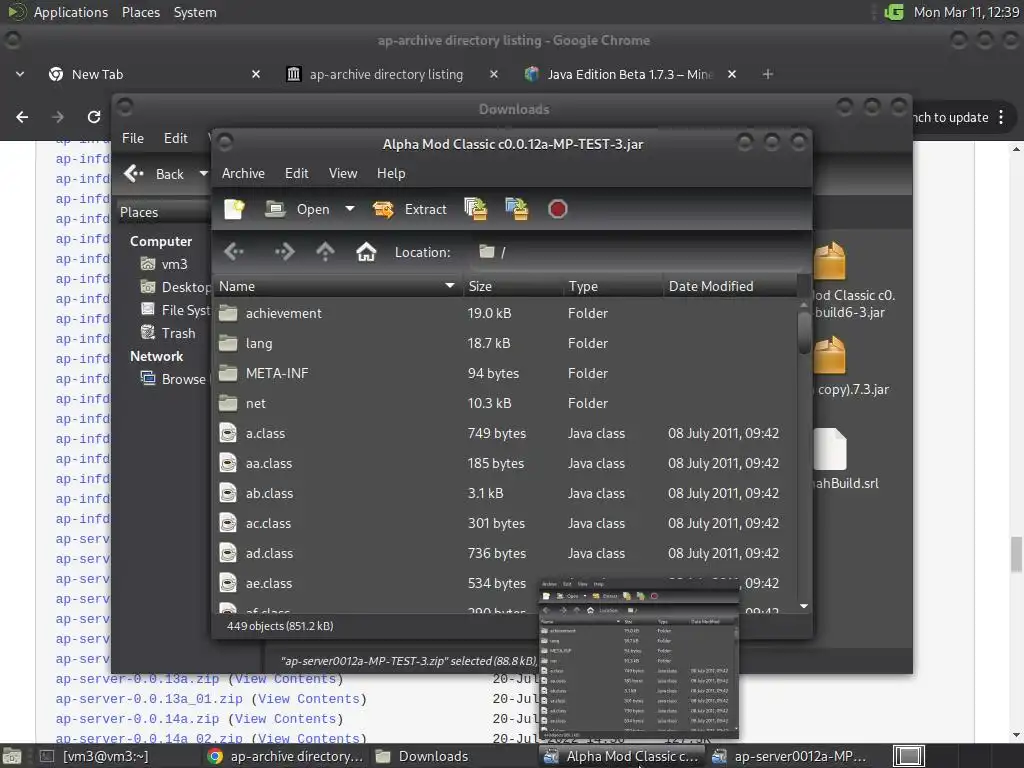Select the ad.class file
This screenshot has height=768, width=1024.
pyautogui.click(x=505, y=554)
